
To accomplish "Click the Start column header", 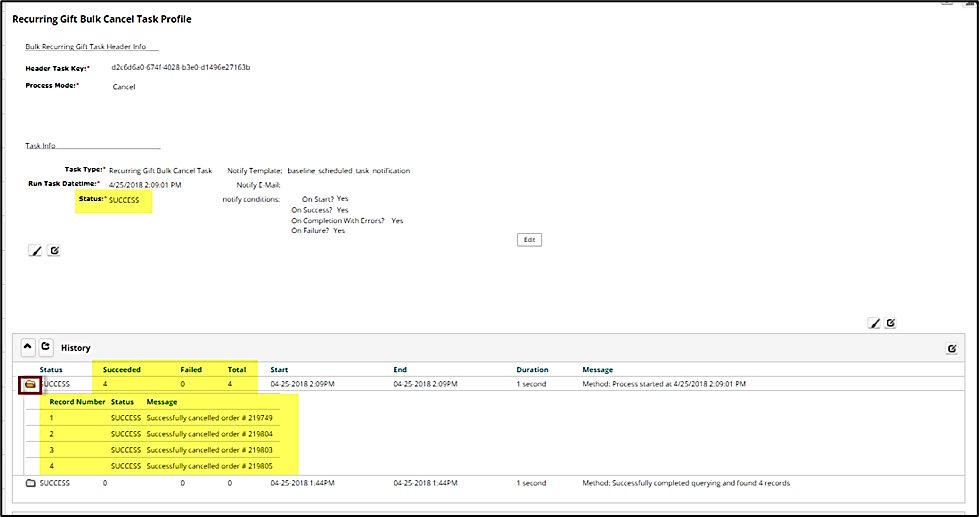I will click(279, 370).
